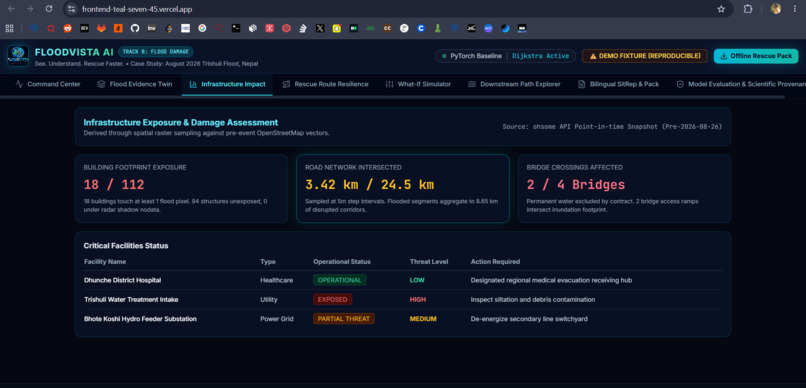Open the Reddit bookmark icon
The width and height of the screenshot is (806, 388).
pyautogui.click(x=67, y=28)
